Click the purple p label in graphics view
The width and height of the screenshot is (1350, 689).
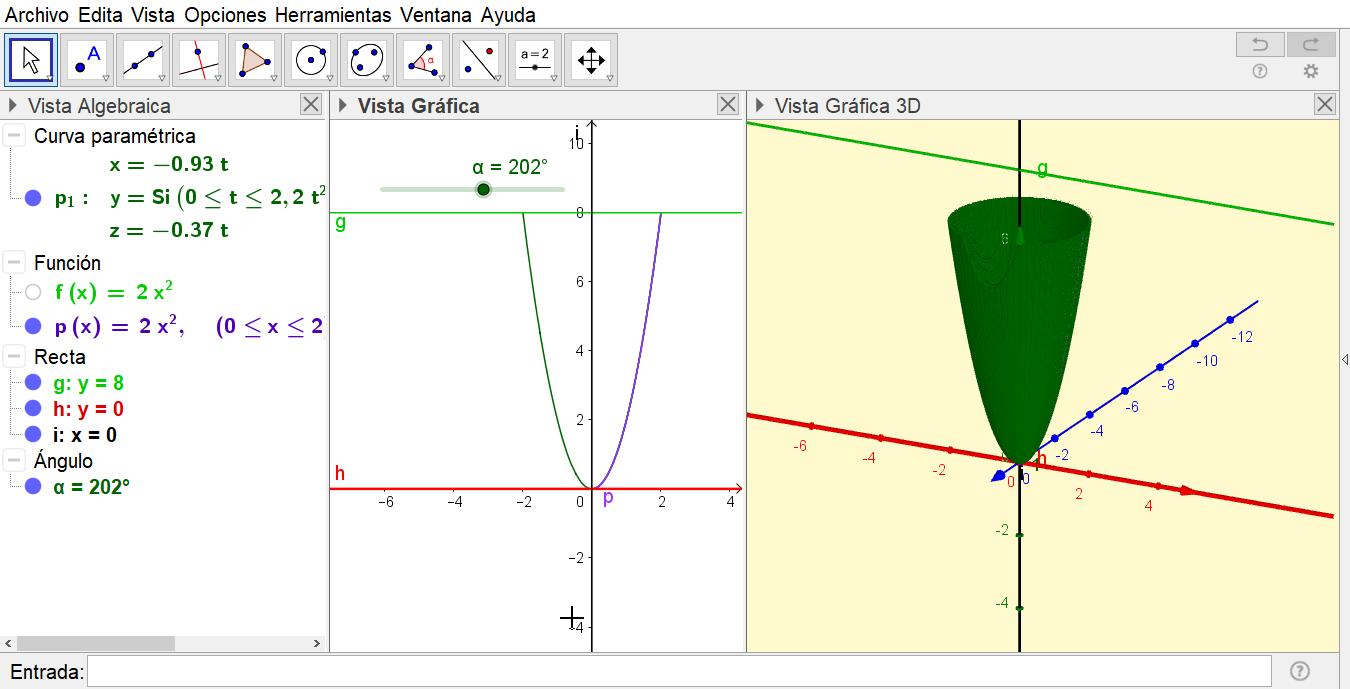tap(608, 498)
